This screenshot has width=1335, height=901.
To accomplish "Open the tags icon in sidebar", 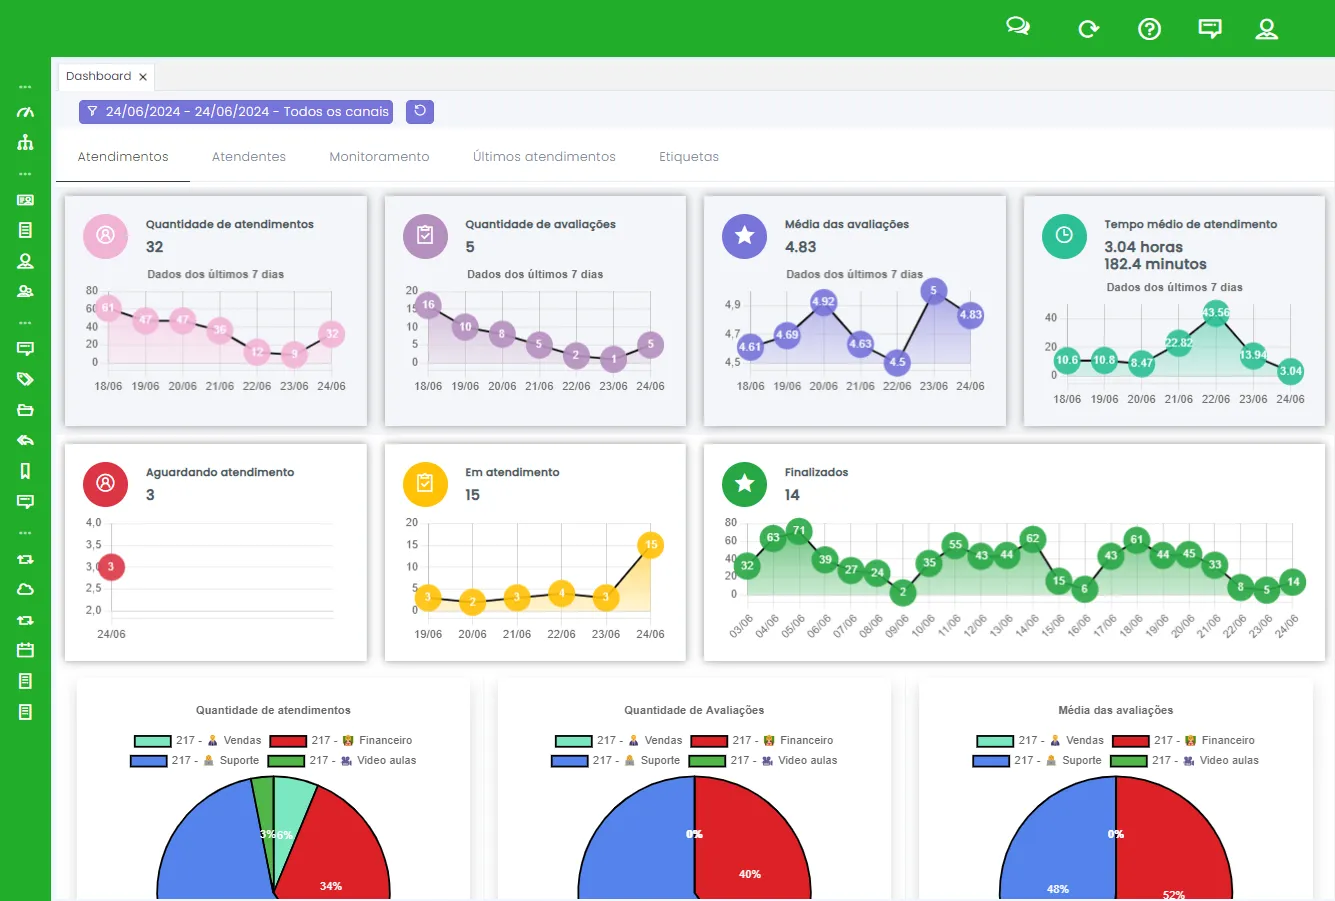I will click(x=26, y=379).
